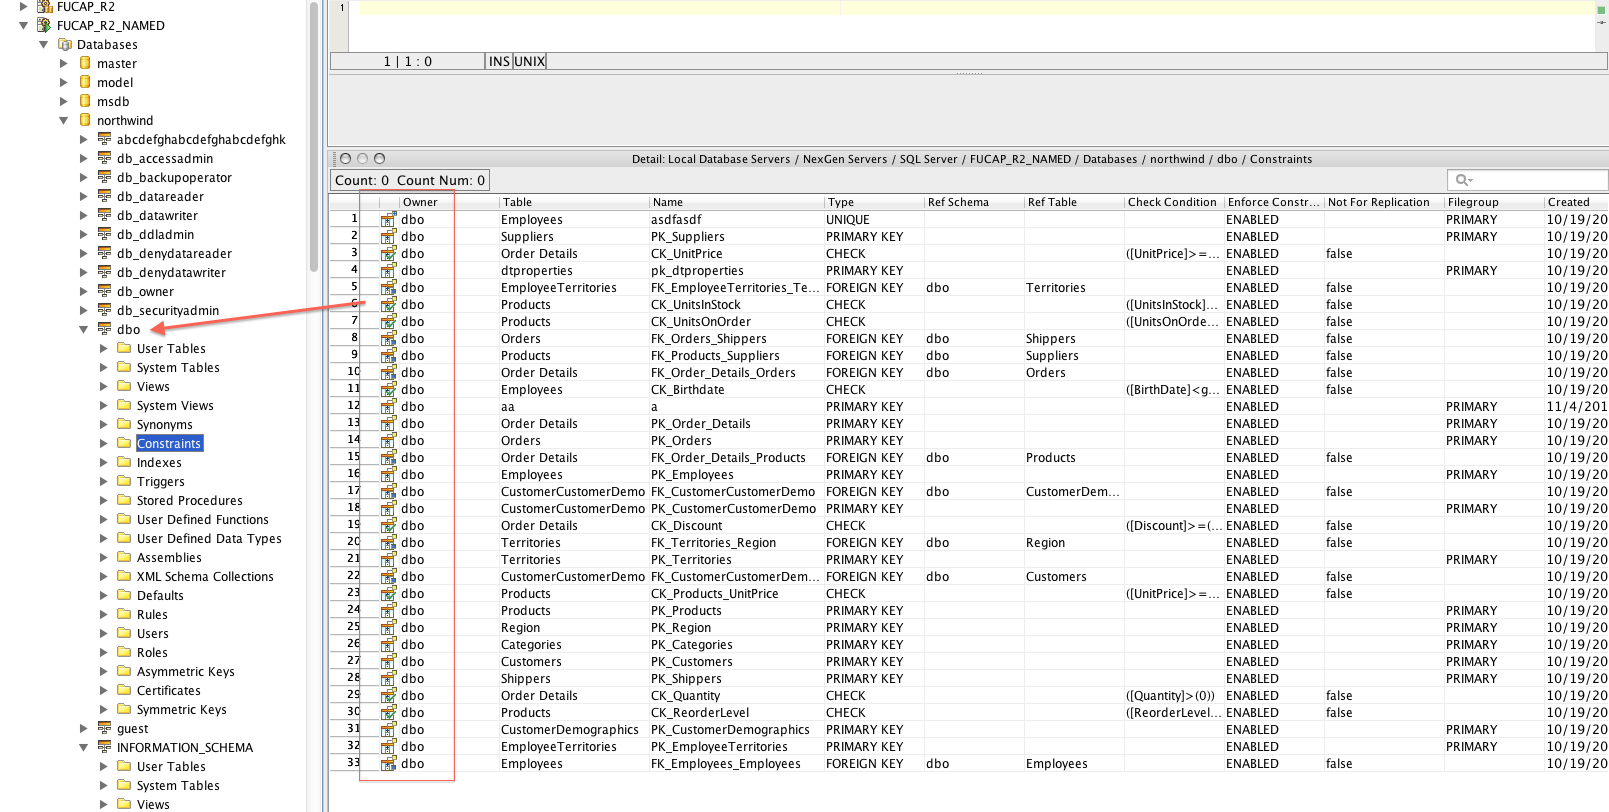Click the Certificates folder icon

pos(124,690)
